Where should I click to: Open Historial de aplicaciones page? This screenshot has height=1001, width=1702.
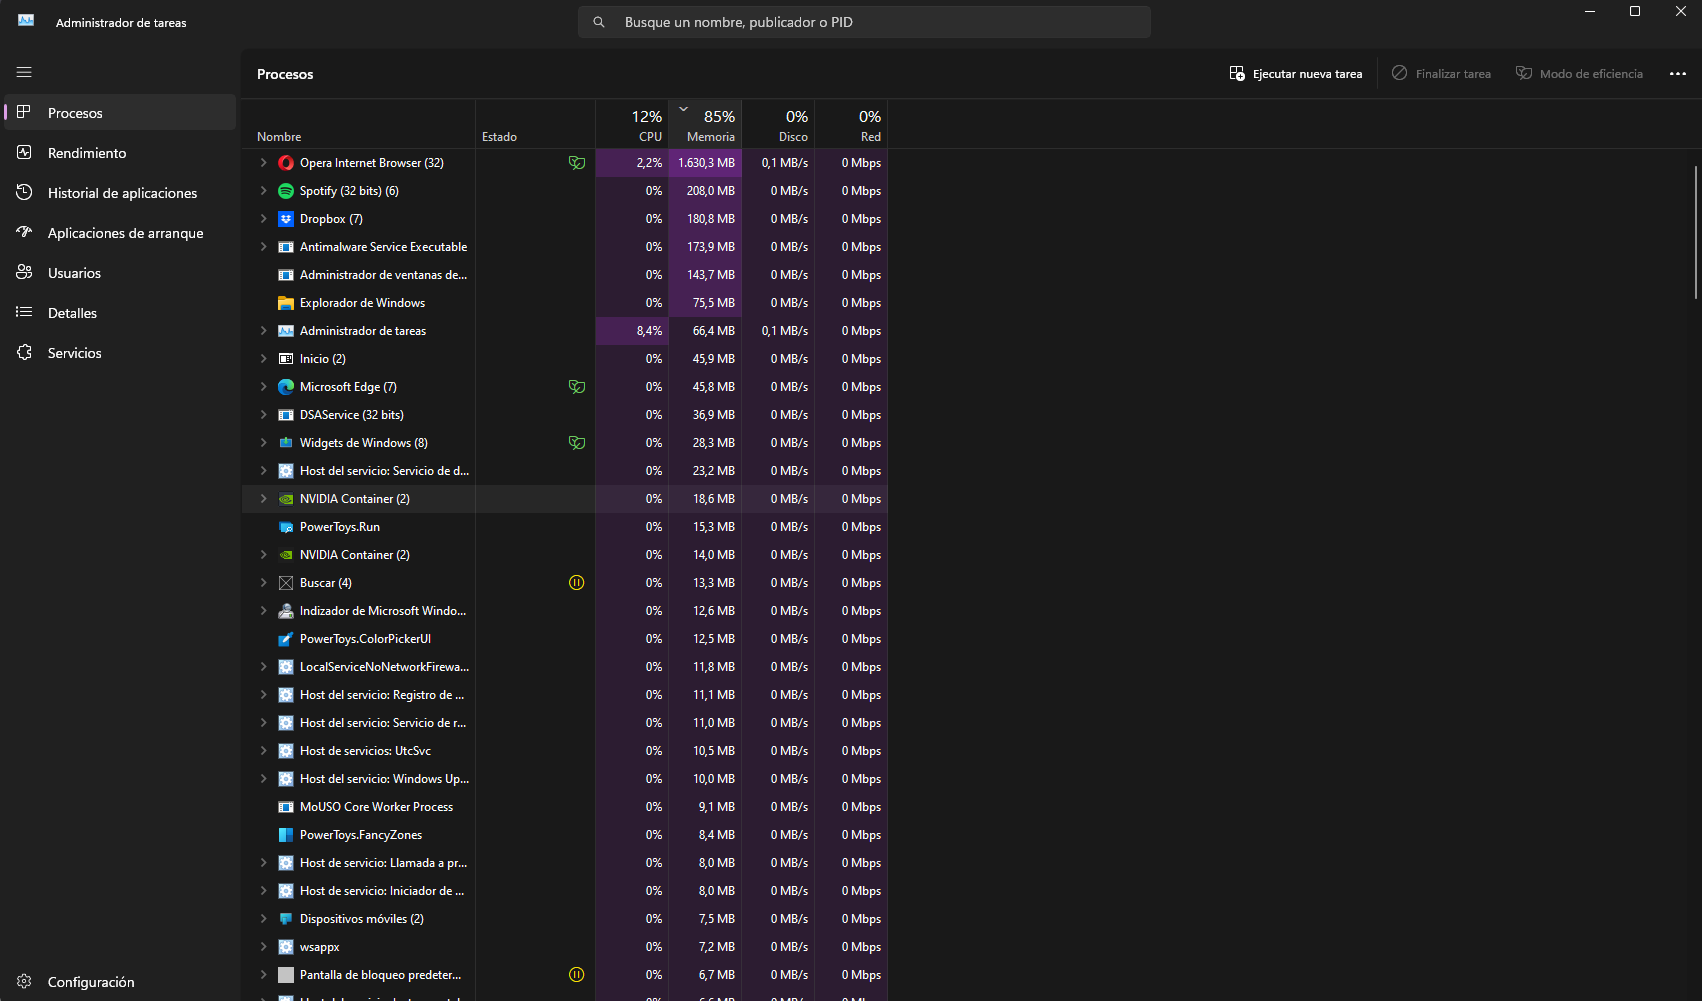(x=120, y=193)
